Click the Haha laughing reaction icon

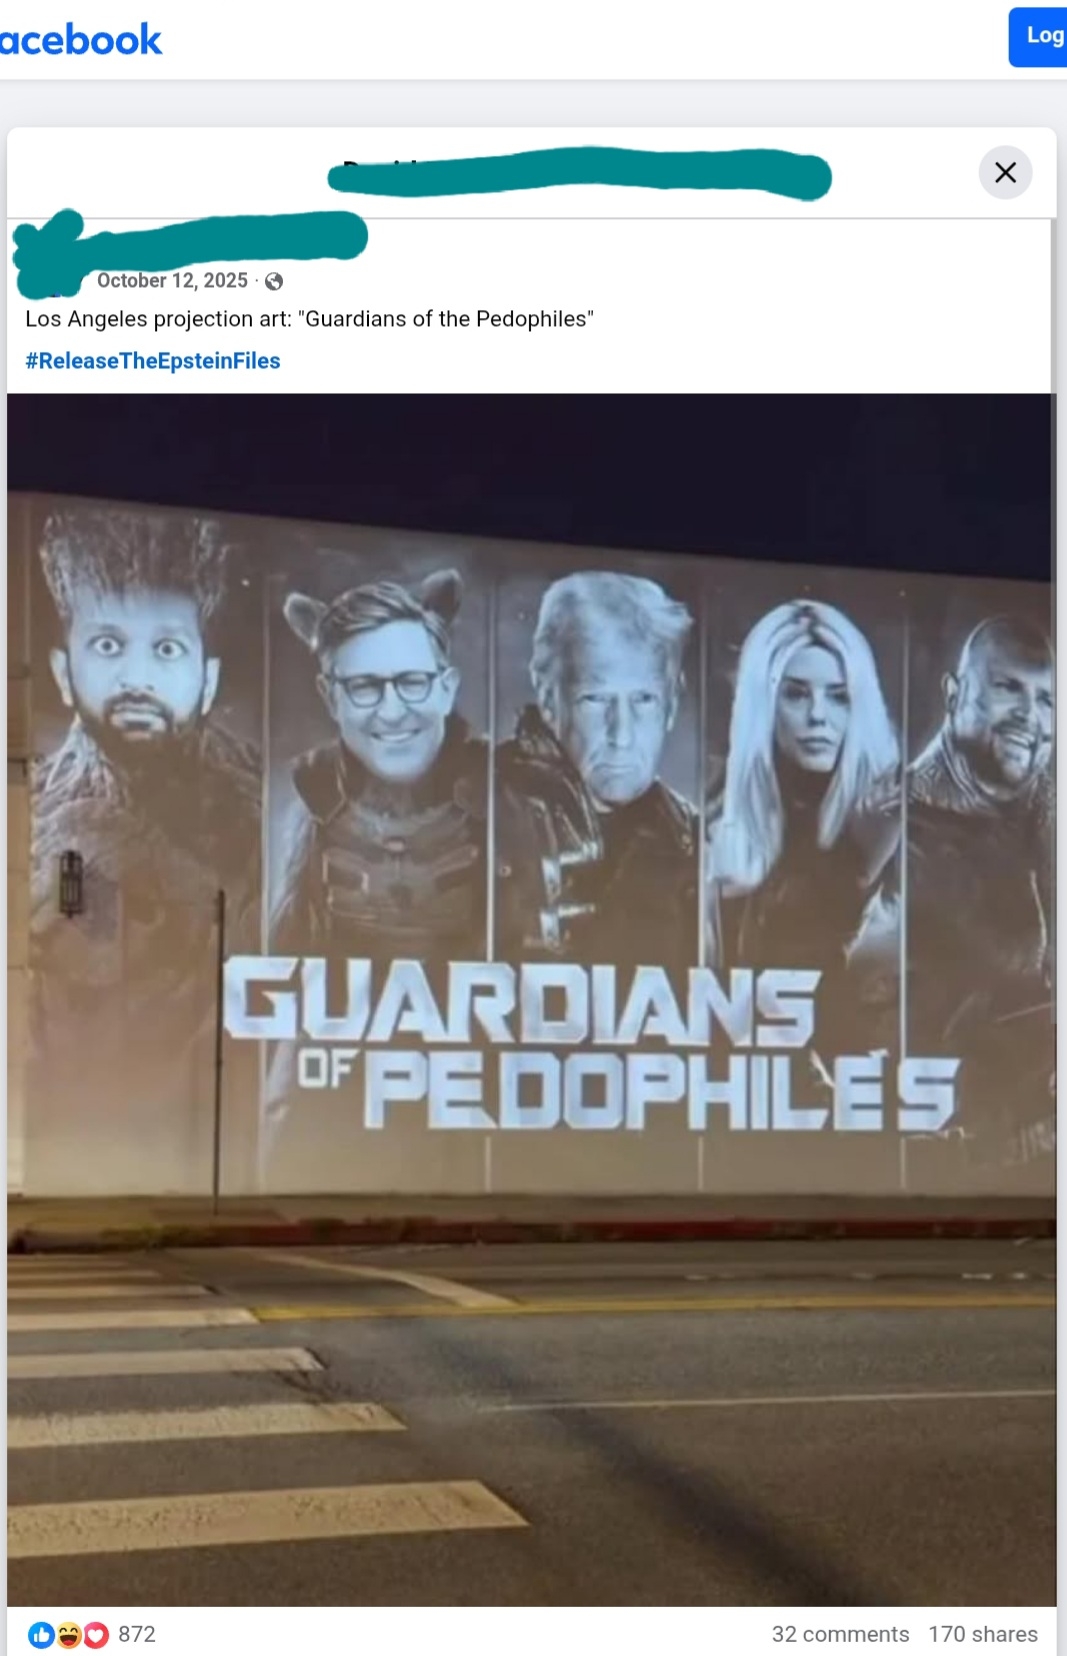68,1635
